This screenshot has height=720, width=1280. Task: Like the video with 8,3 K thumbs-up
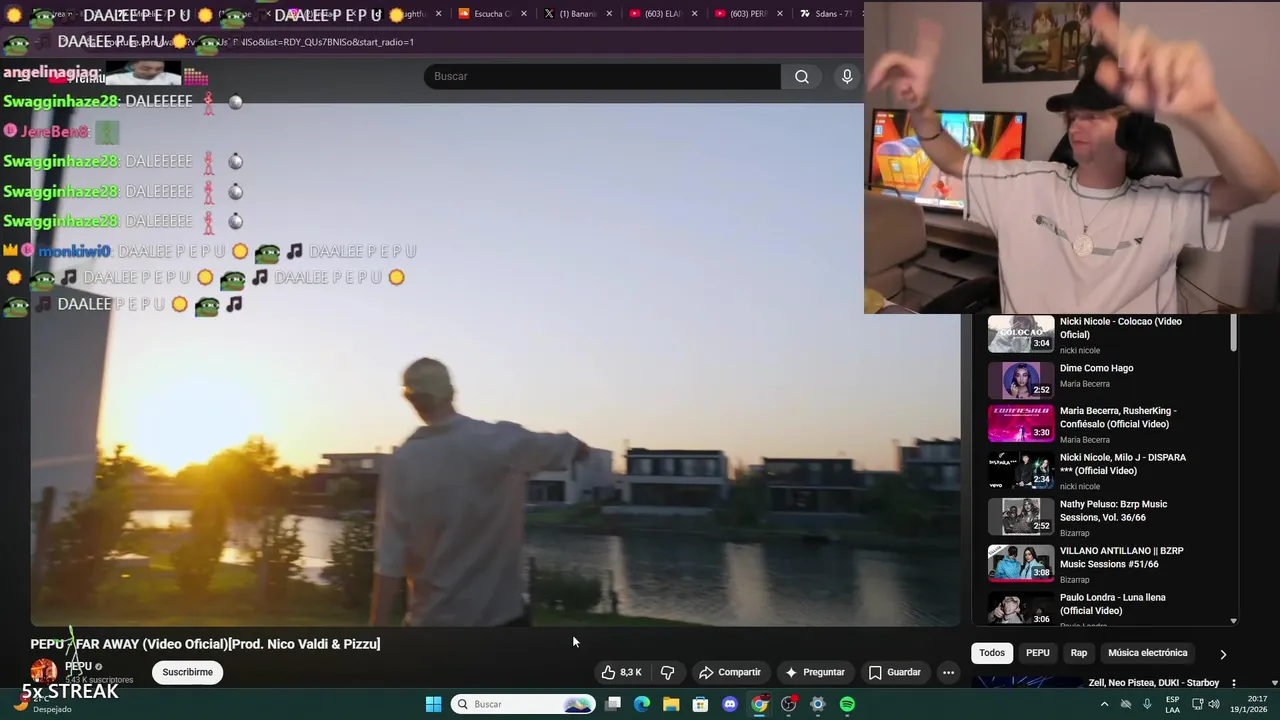[x=621, y=673]
